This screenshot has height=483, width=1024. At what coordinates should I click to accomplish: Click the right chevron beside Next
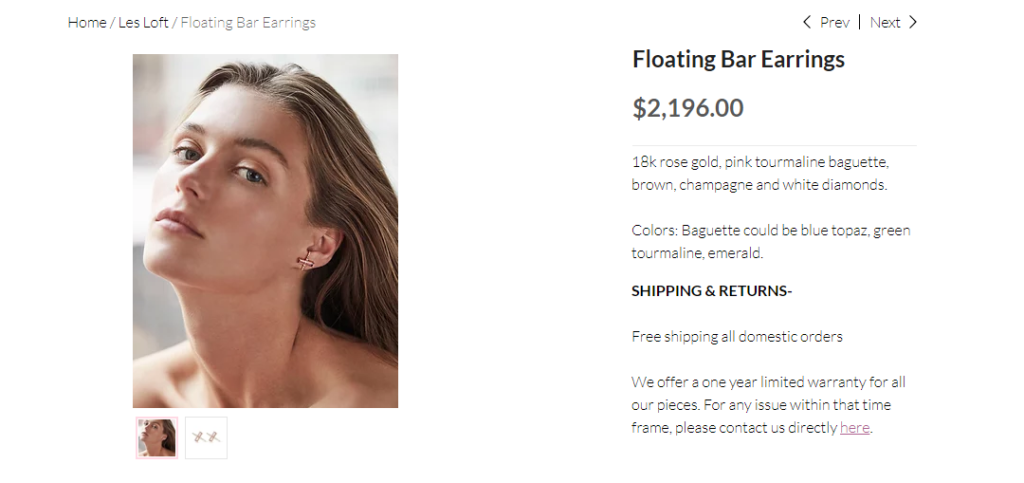[912, 22]
